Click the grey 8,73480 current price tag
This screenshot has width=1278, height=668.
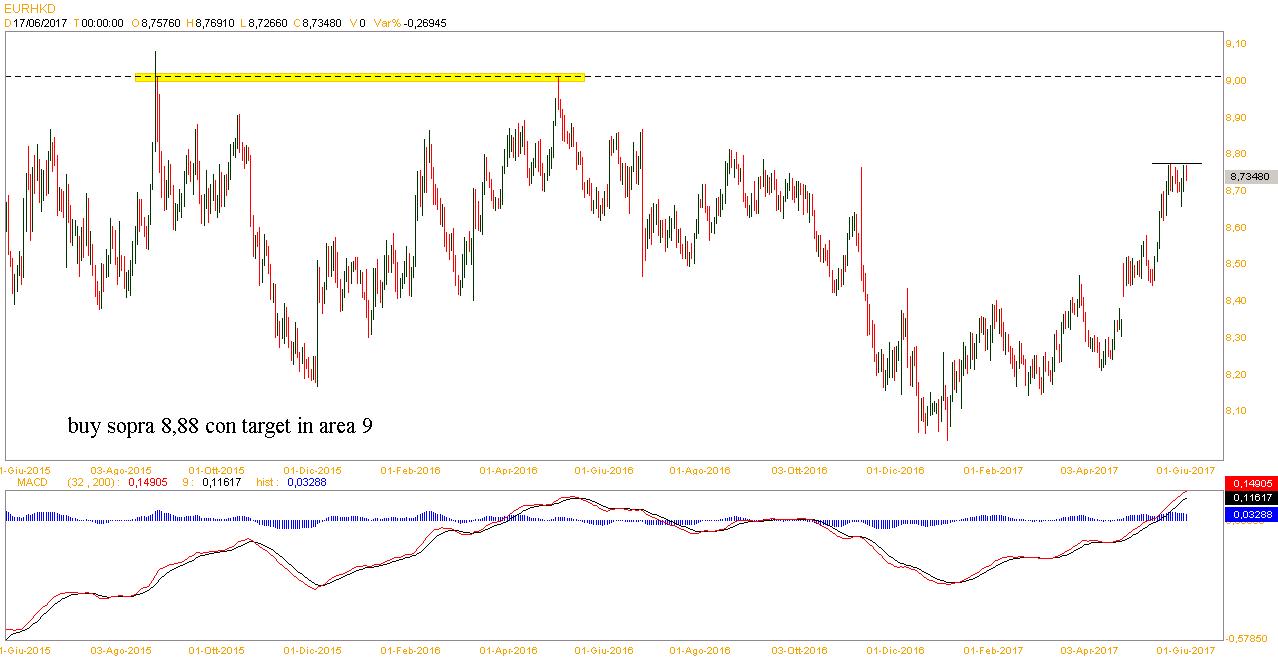coord(1249,176)
